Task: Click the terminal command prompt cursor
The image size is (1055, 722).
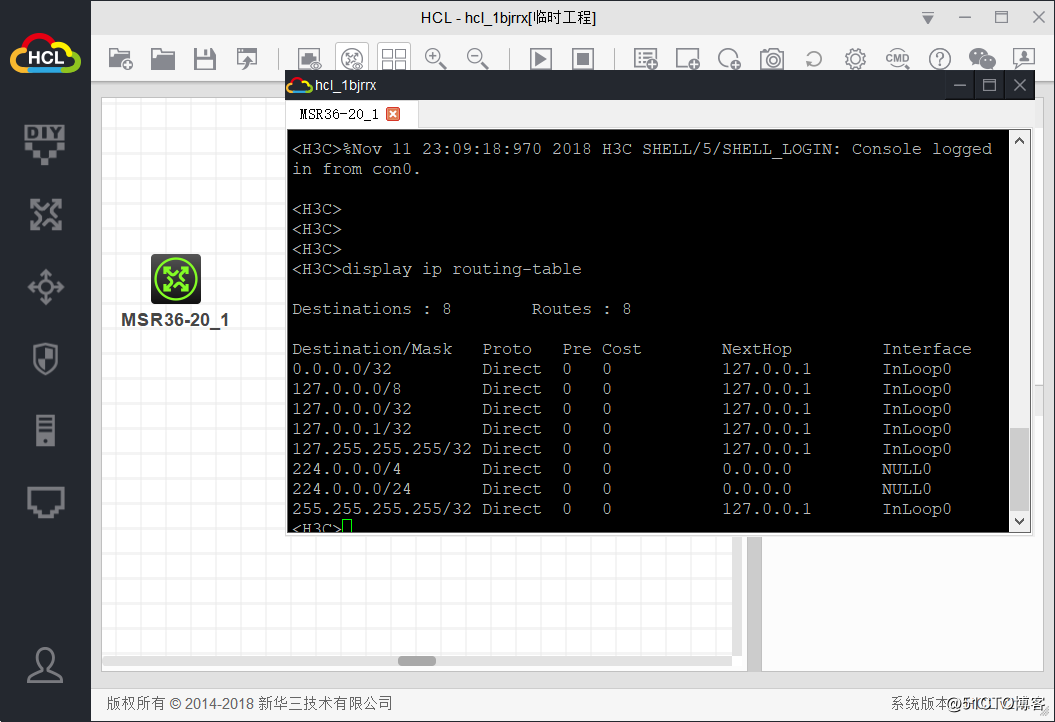Action: coord(347,527)
